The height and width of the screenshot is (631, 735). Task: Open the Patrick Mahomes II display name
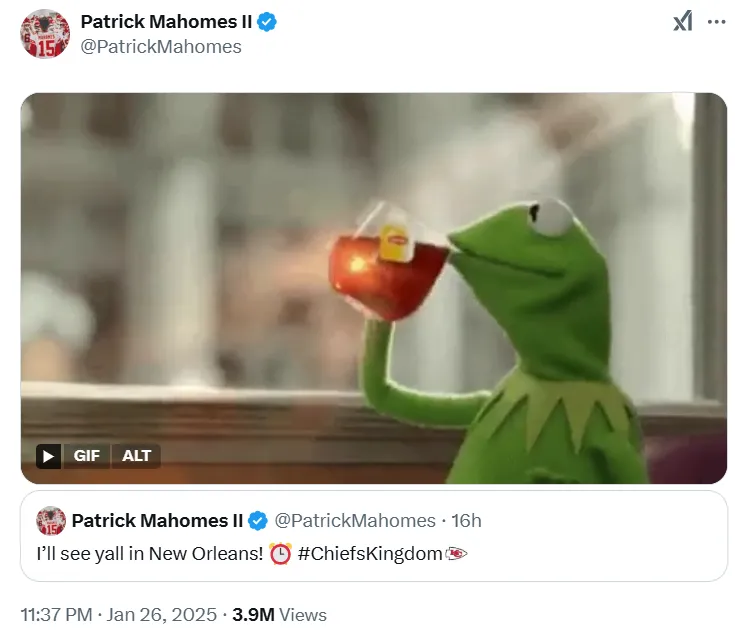(x=165, y=21)
